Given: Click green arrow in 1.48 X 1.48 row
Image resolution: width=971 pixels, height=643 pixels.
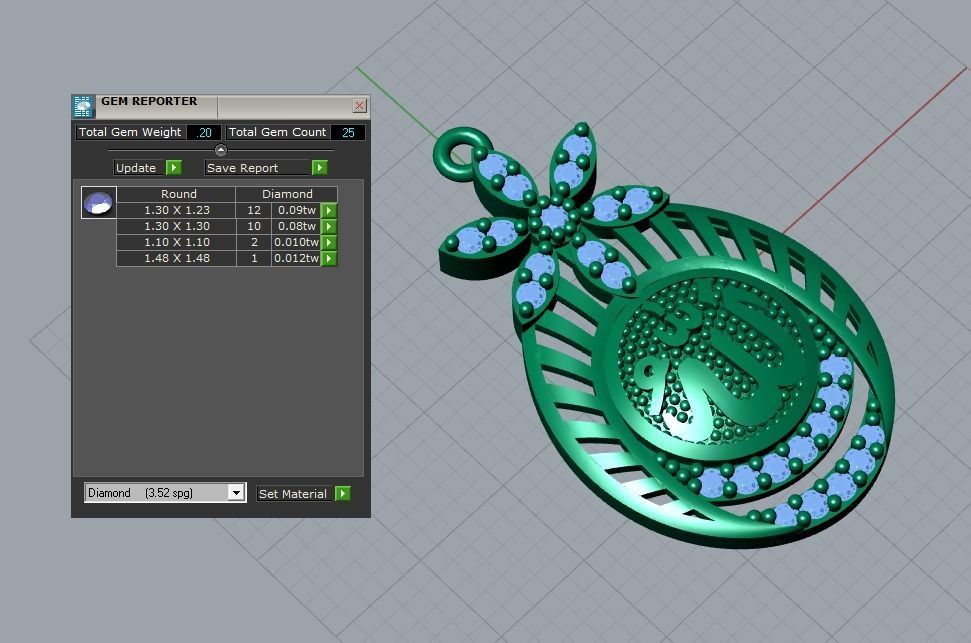Looking at the screenshot, I should click(x=329, y=259).
